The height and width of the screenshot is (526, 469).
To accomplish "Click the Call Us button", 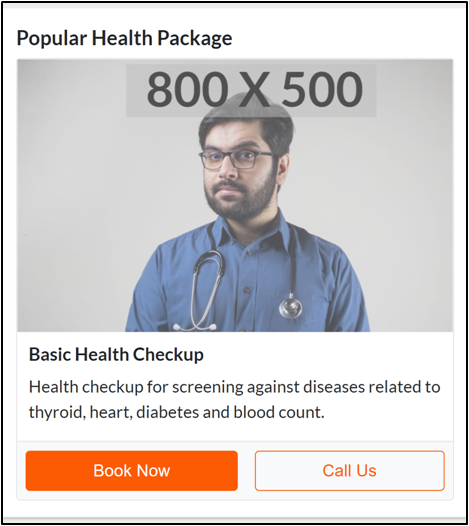I will tap(350, 471).
